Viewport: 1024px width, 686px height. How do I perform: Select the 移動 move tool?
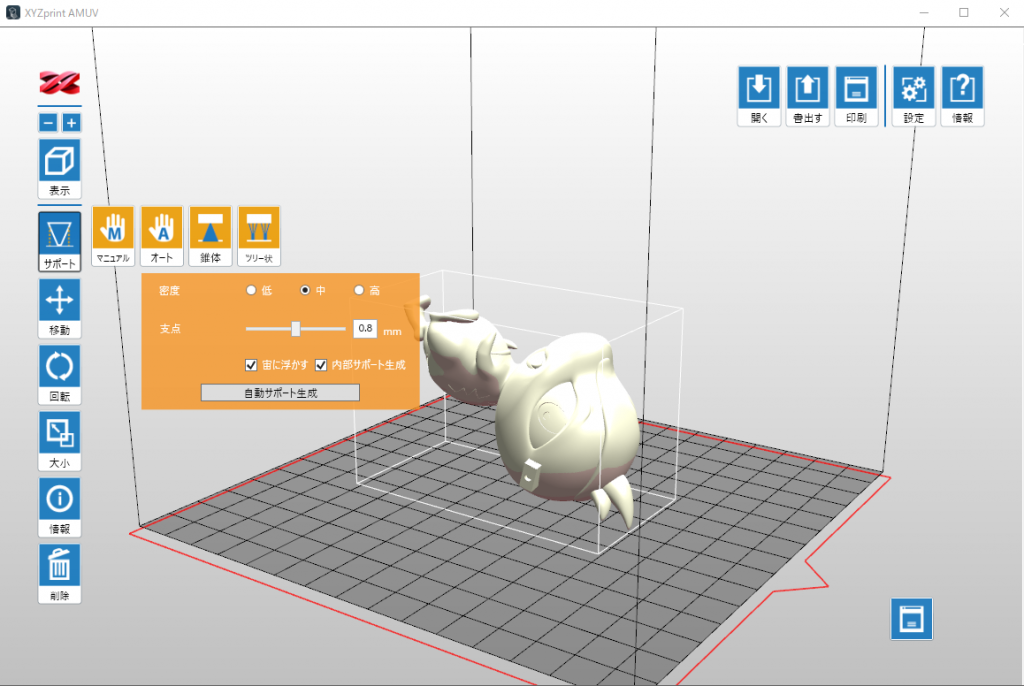59,308
